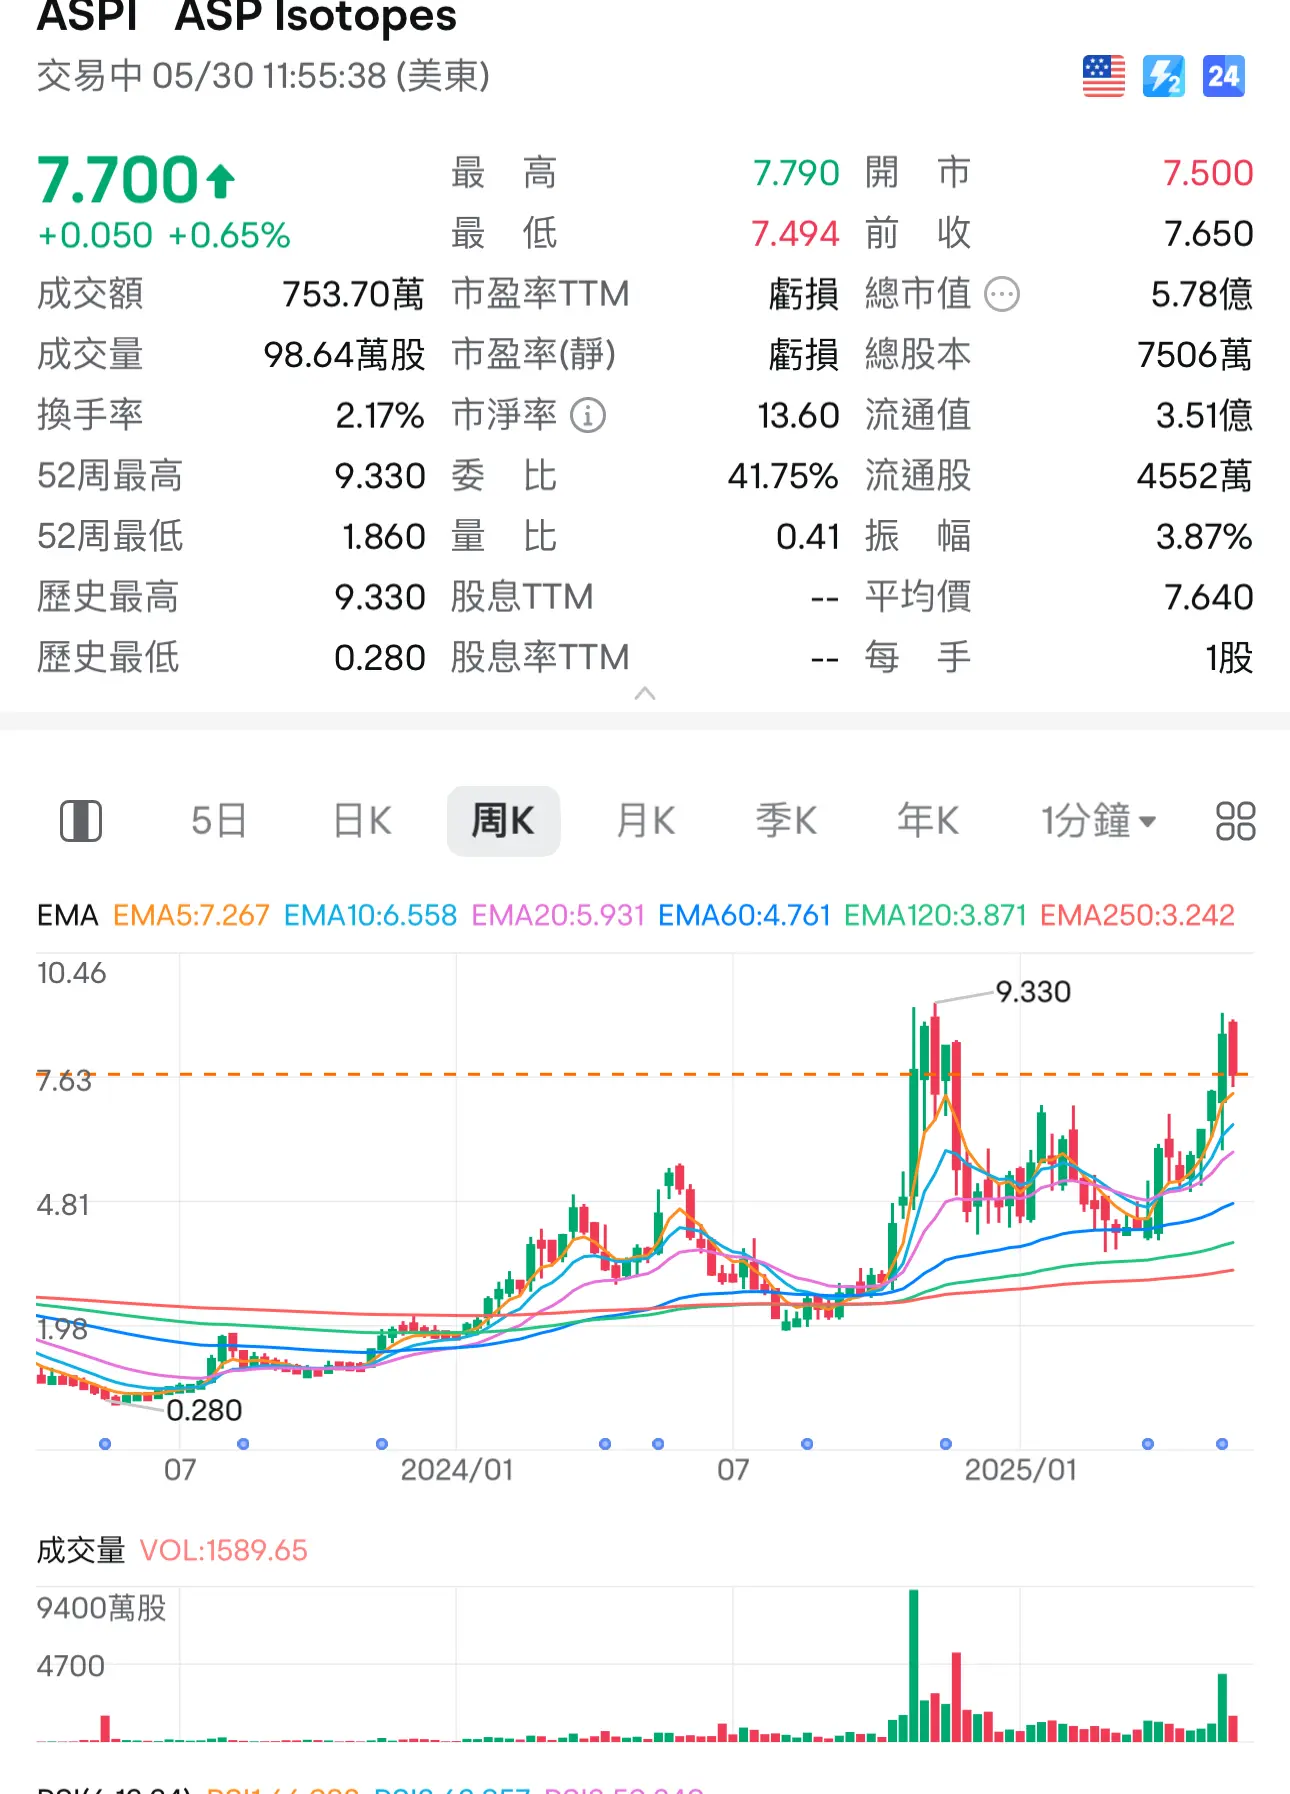This screenshot has height=1794, width=1290.
Task: Tap the tallest green volume bar
Action: [913, 1665]
